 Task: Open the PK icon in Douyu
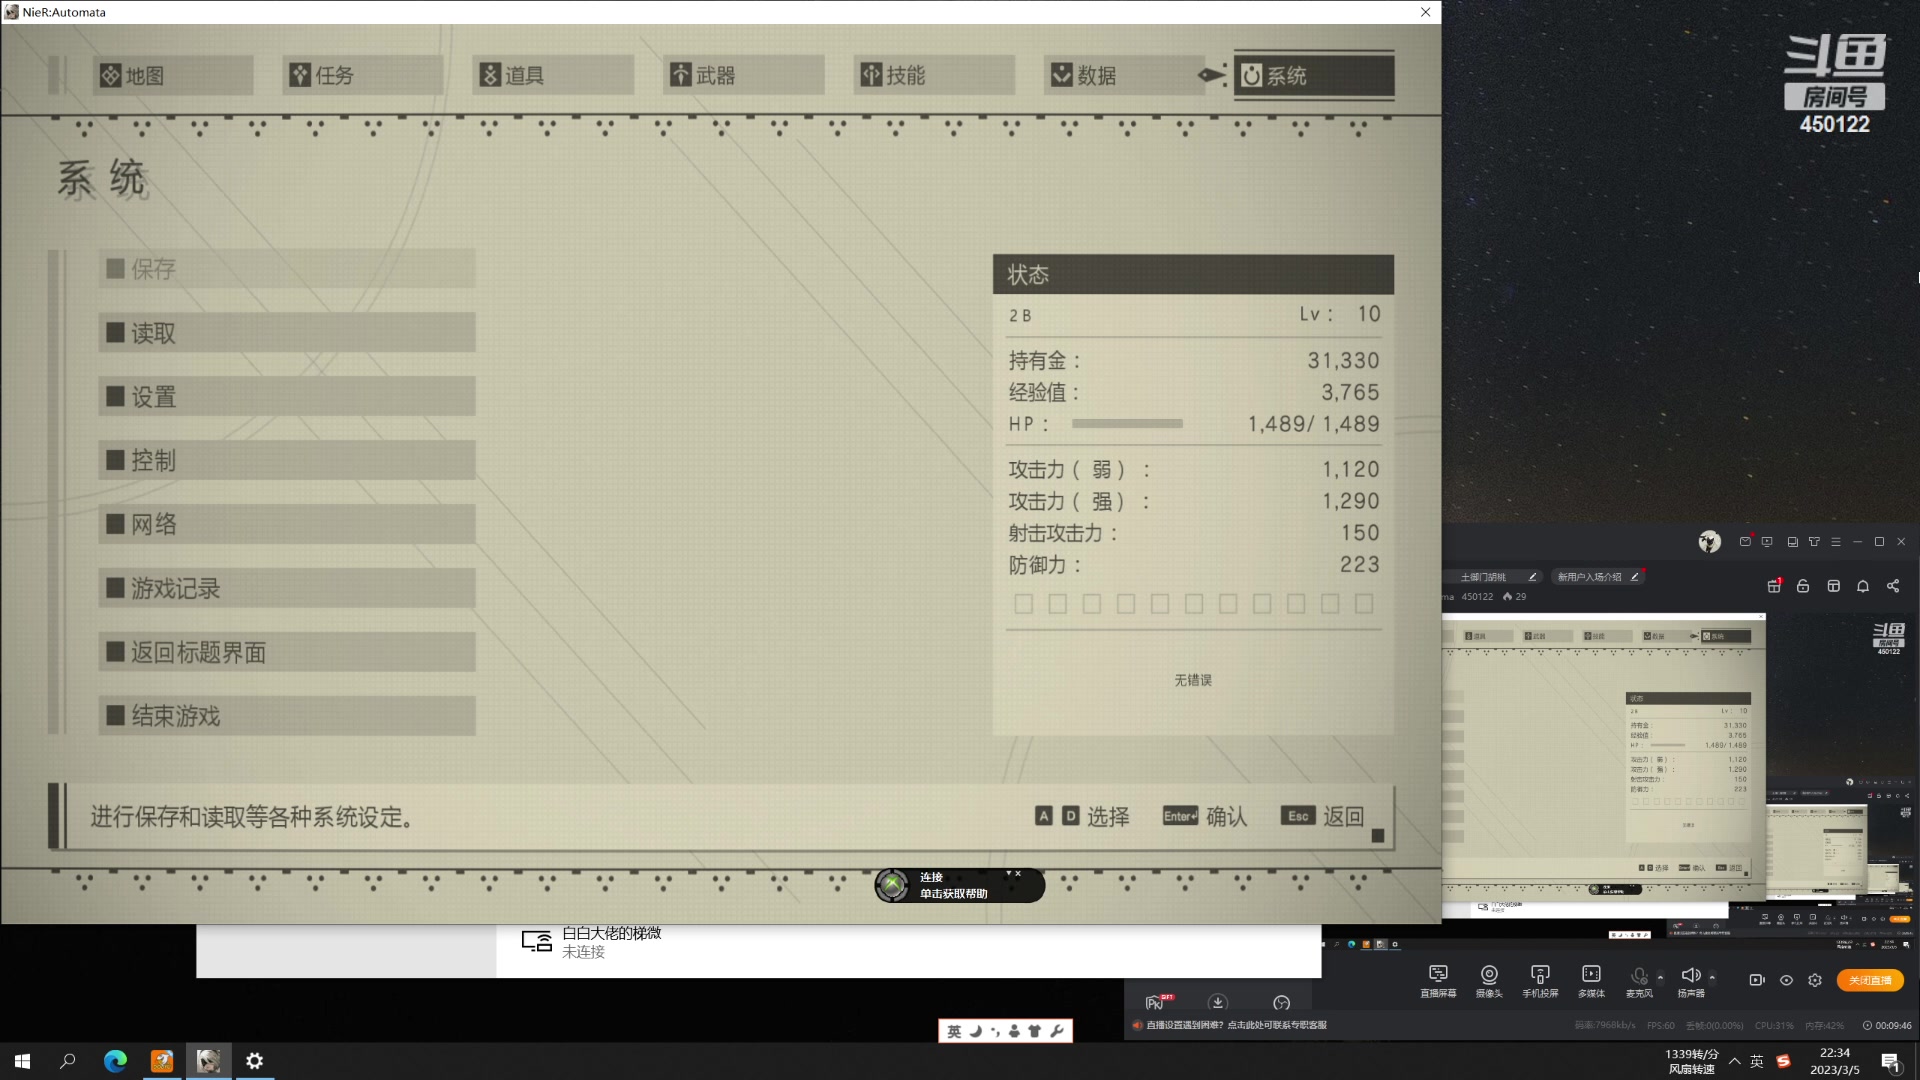(1158, 1002)
